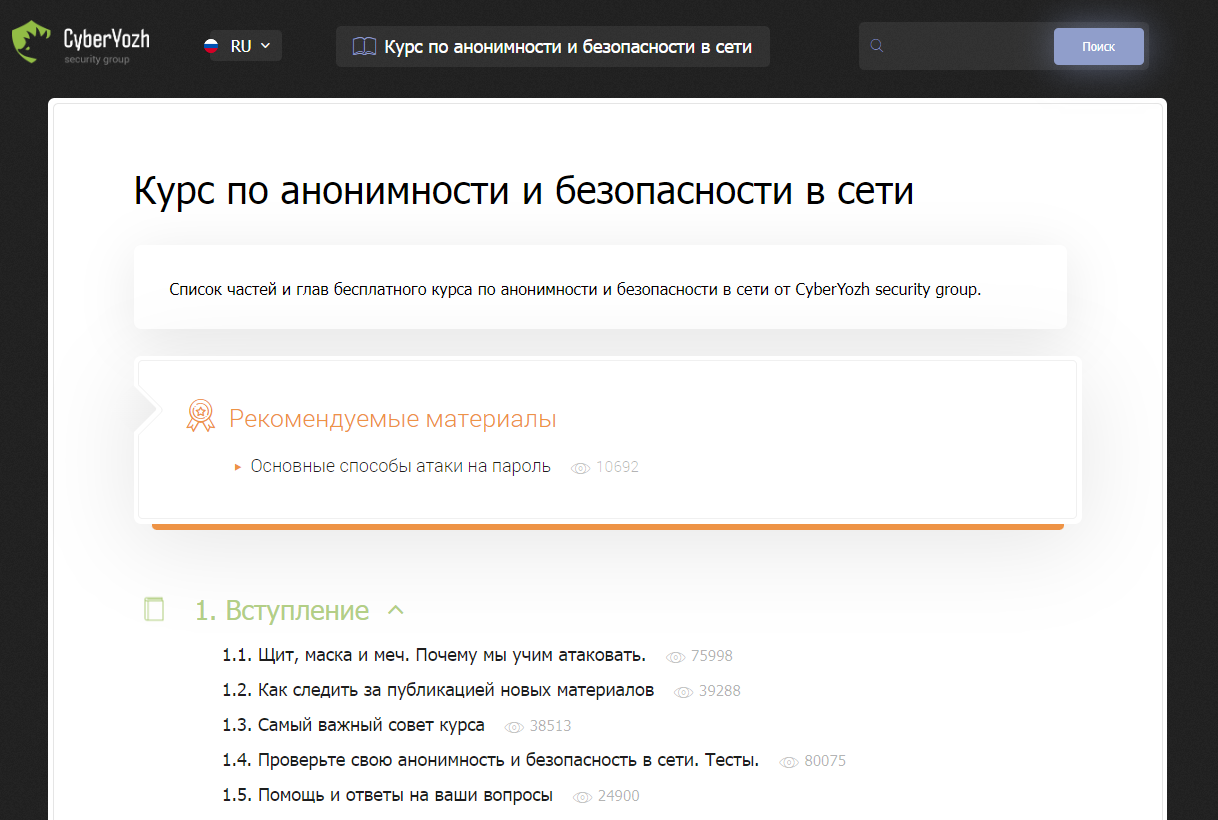Open Основные способы атаки на пароль link
The image size is (1218, 820).
(x=400, y=466)
